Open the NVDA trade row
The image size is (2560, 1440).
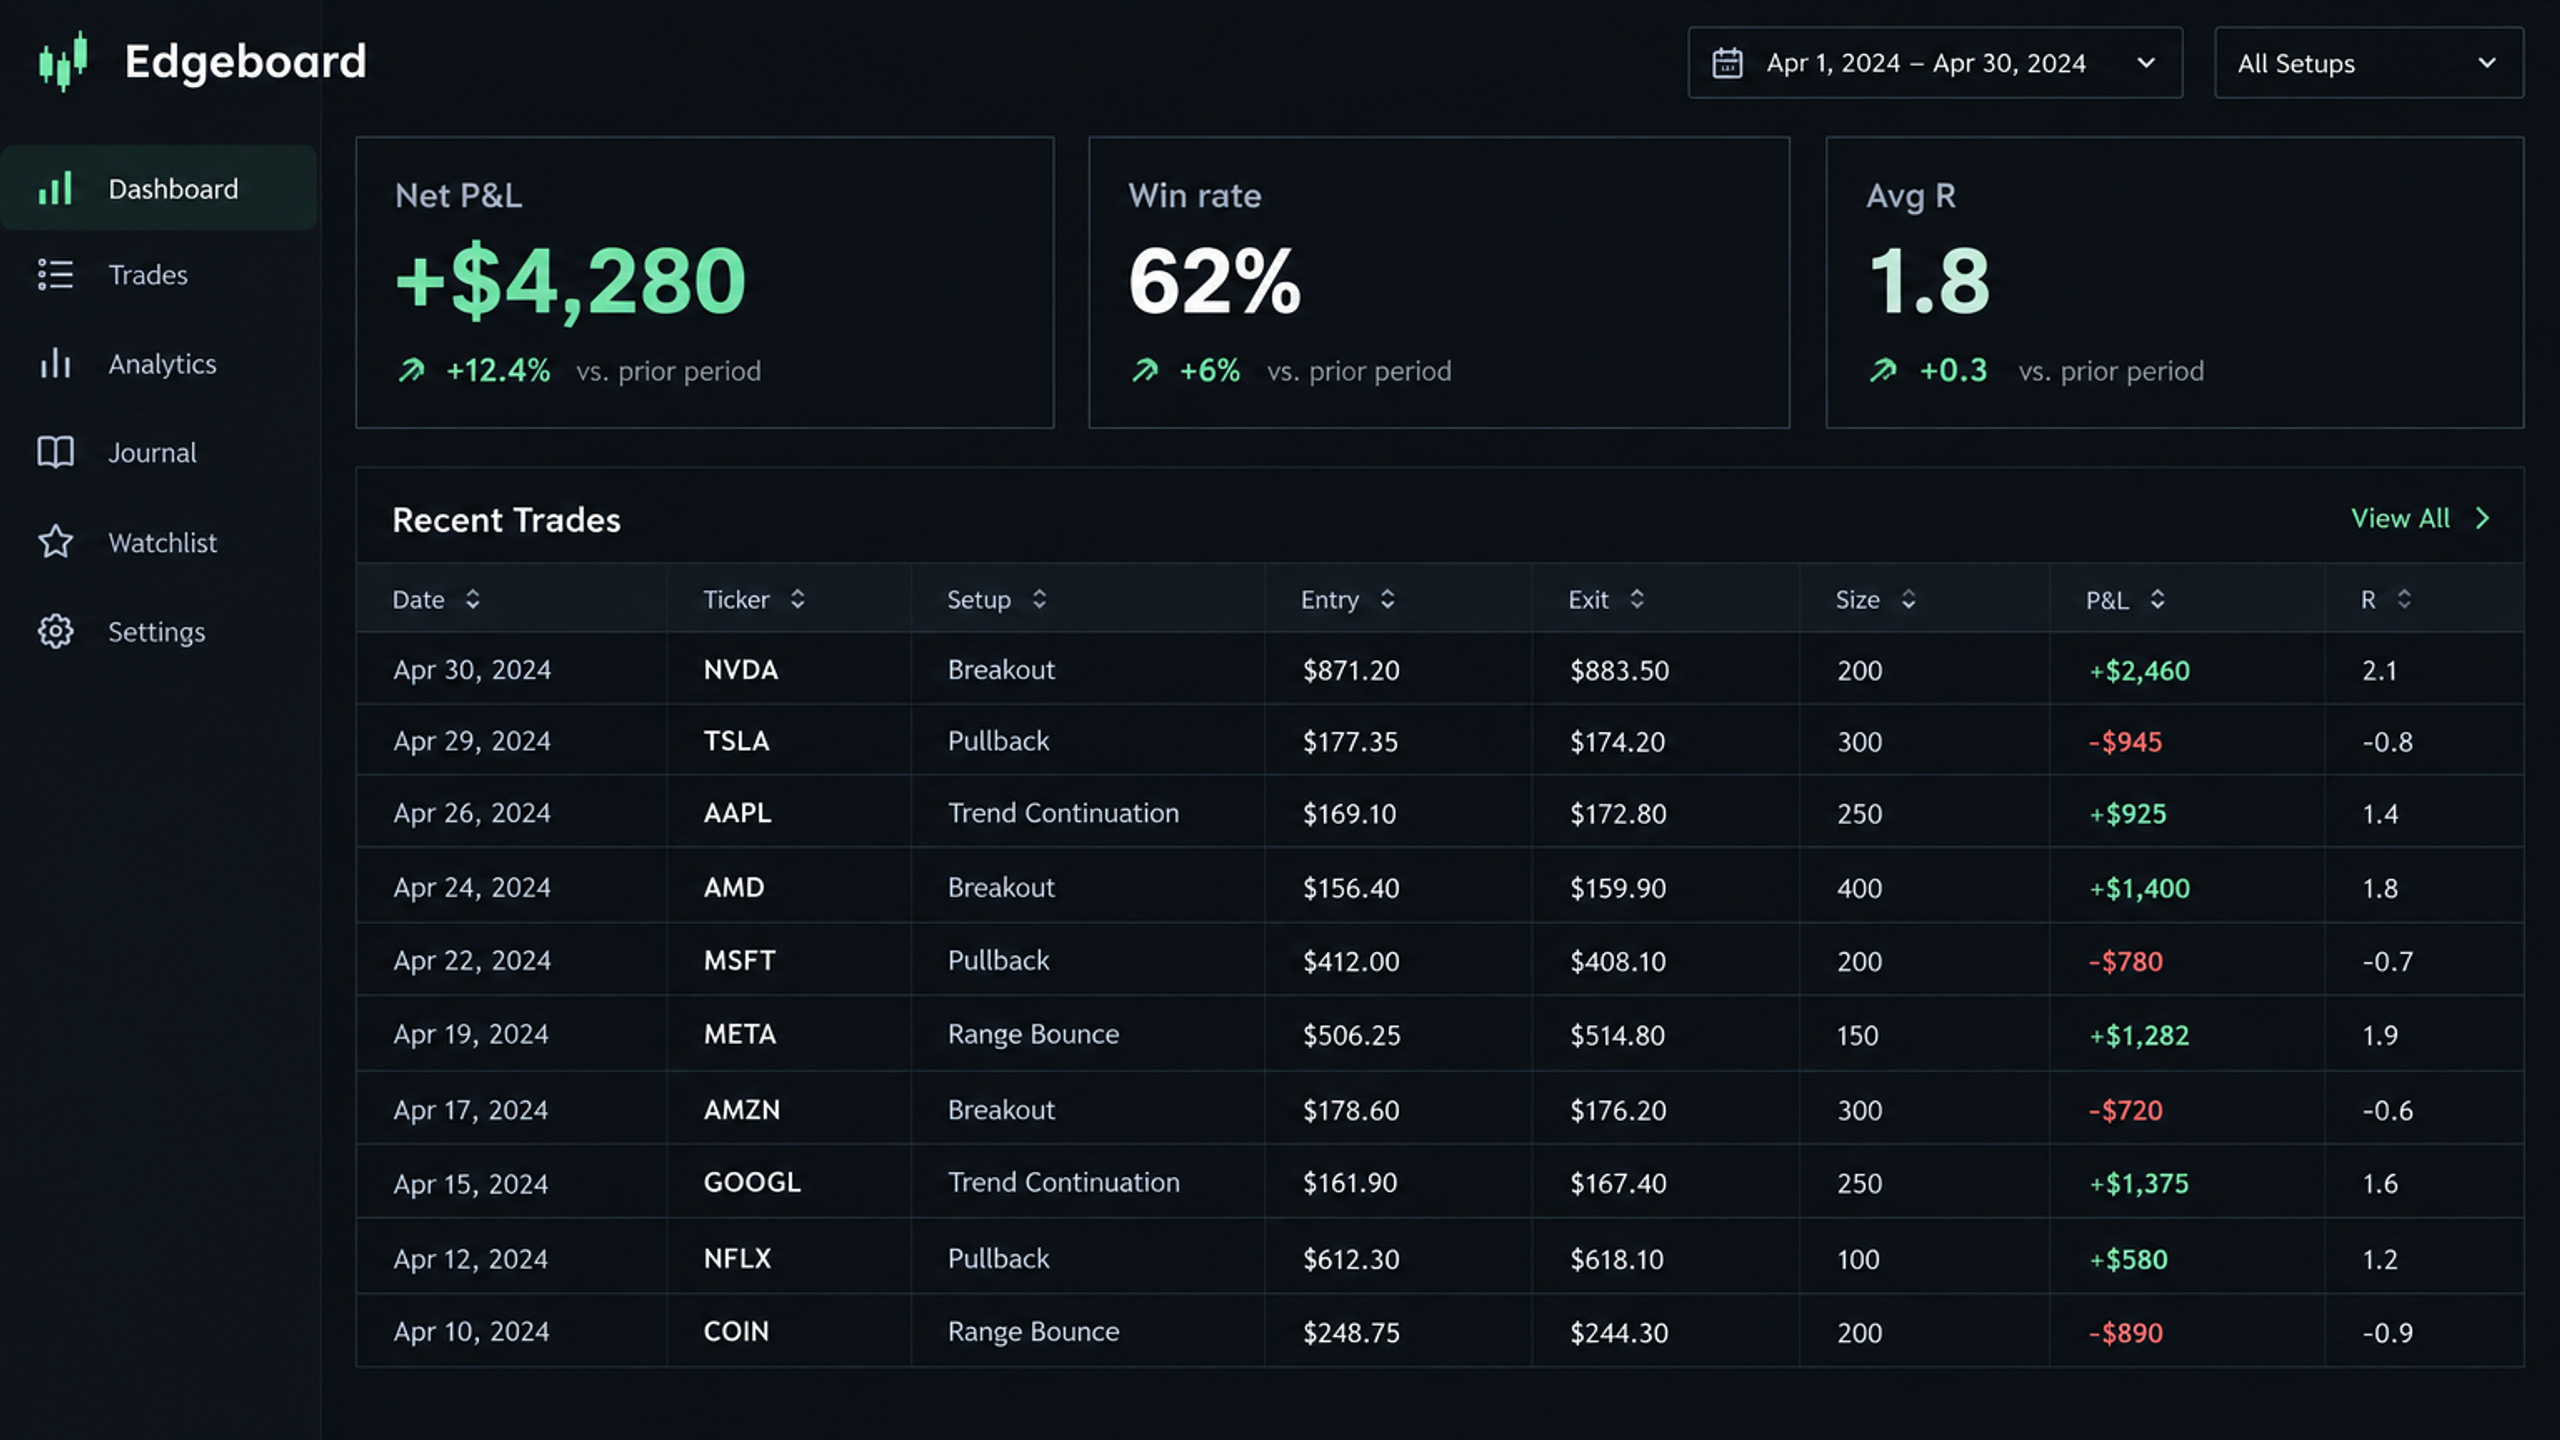click(1440, 669)
